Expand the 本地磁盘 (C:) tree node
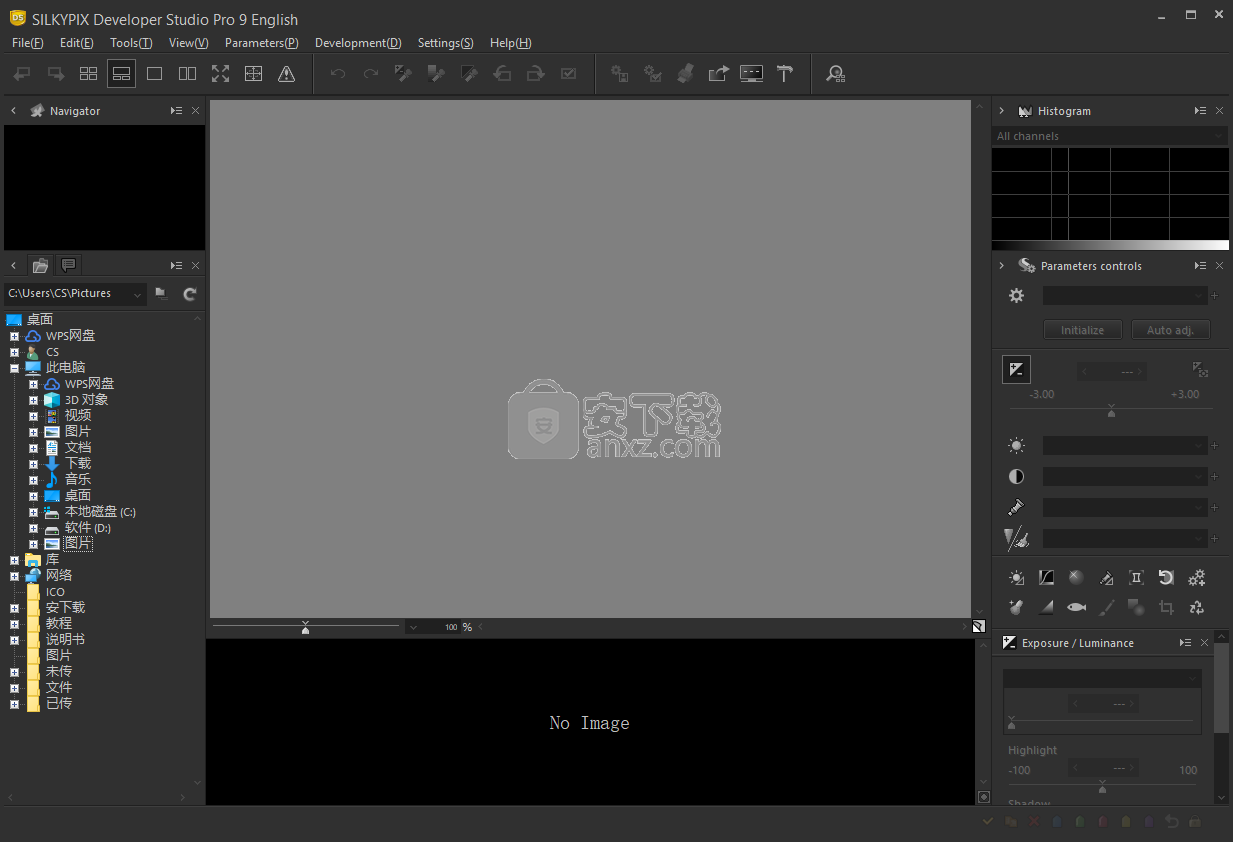Viewport: 1233px width, 842px height. [33, 512]
